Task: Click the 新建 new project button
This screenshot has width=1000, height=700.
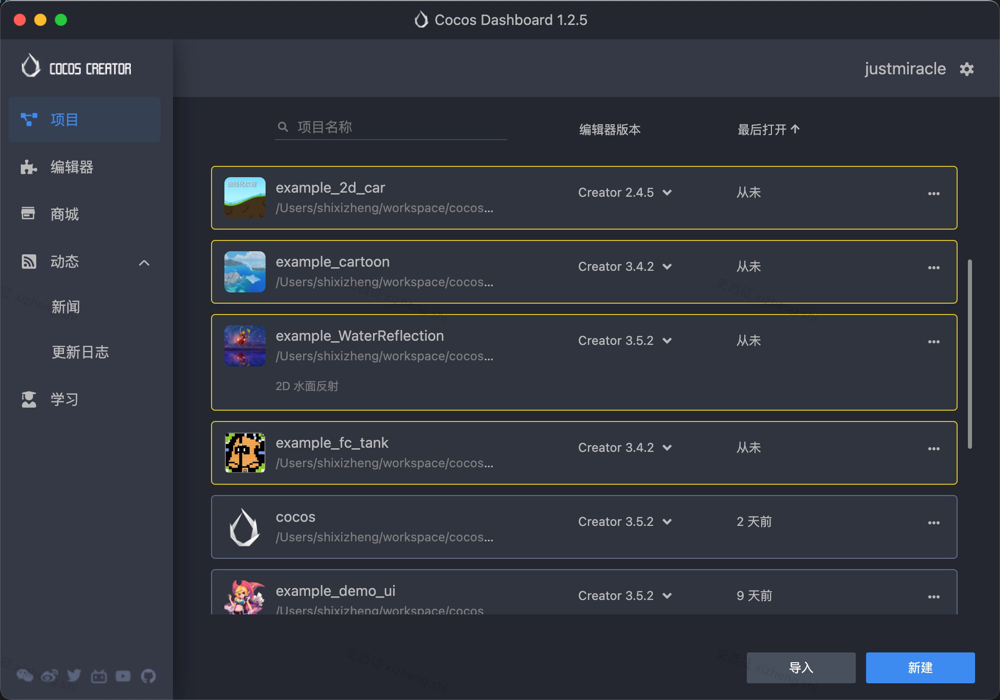Action: [920, 667]
